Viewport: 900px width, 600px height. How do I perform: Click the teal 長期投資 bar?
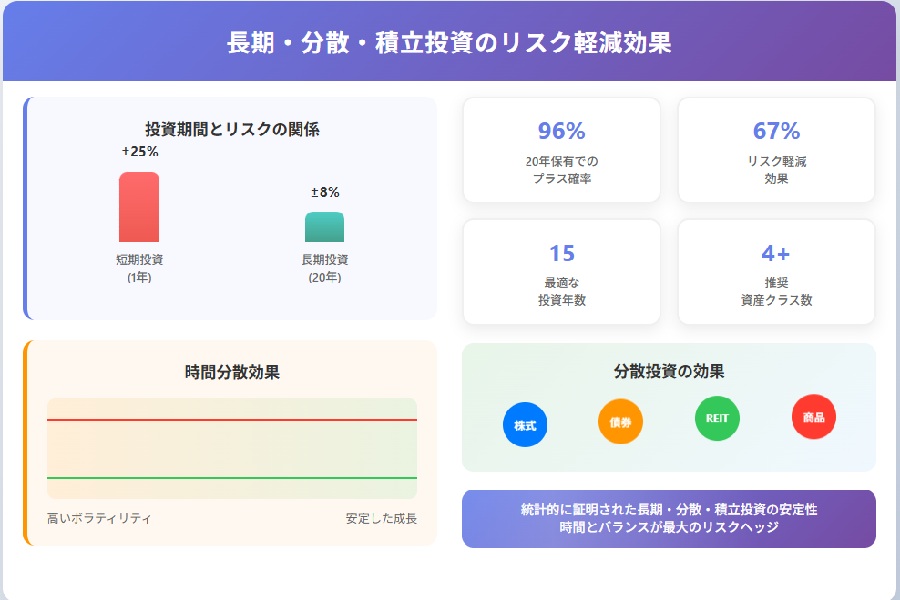[x=324, y=227]
